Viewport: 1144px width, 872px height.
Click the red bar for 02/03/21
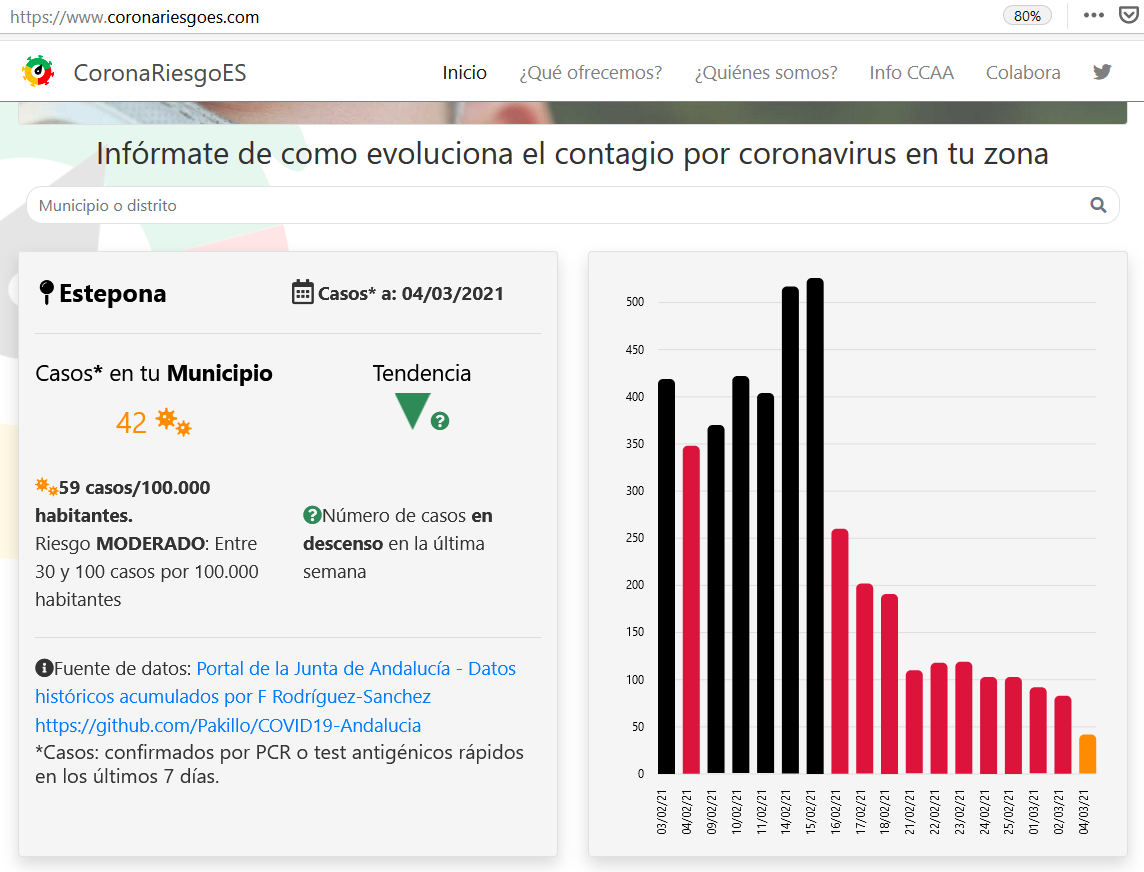(x=1063, y=734)
